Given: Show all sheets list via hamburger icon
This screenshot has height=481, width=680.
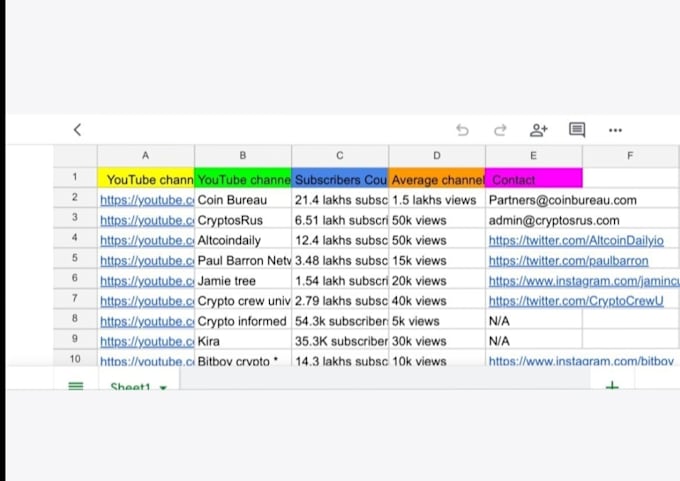Looking at the screenshot, I should [x=75, y=385].
